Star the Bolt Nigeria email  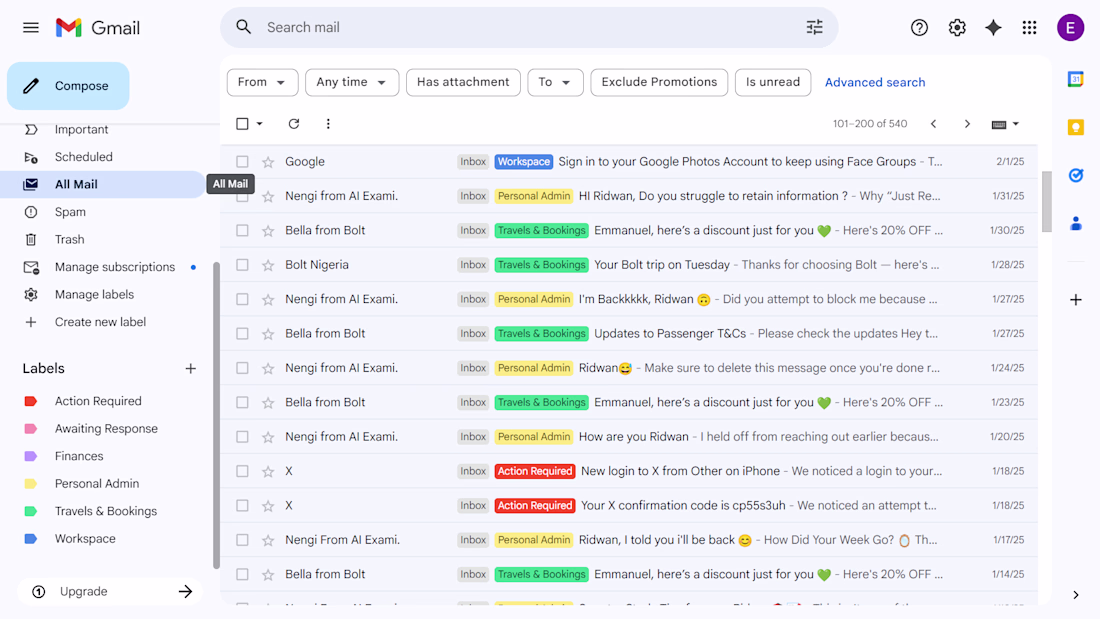[x=268, y=265]
